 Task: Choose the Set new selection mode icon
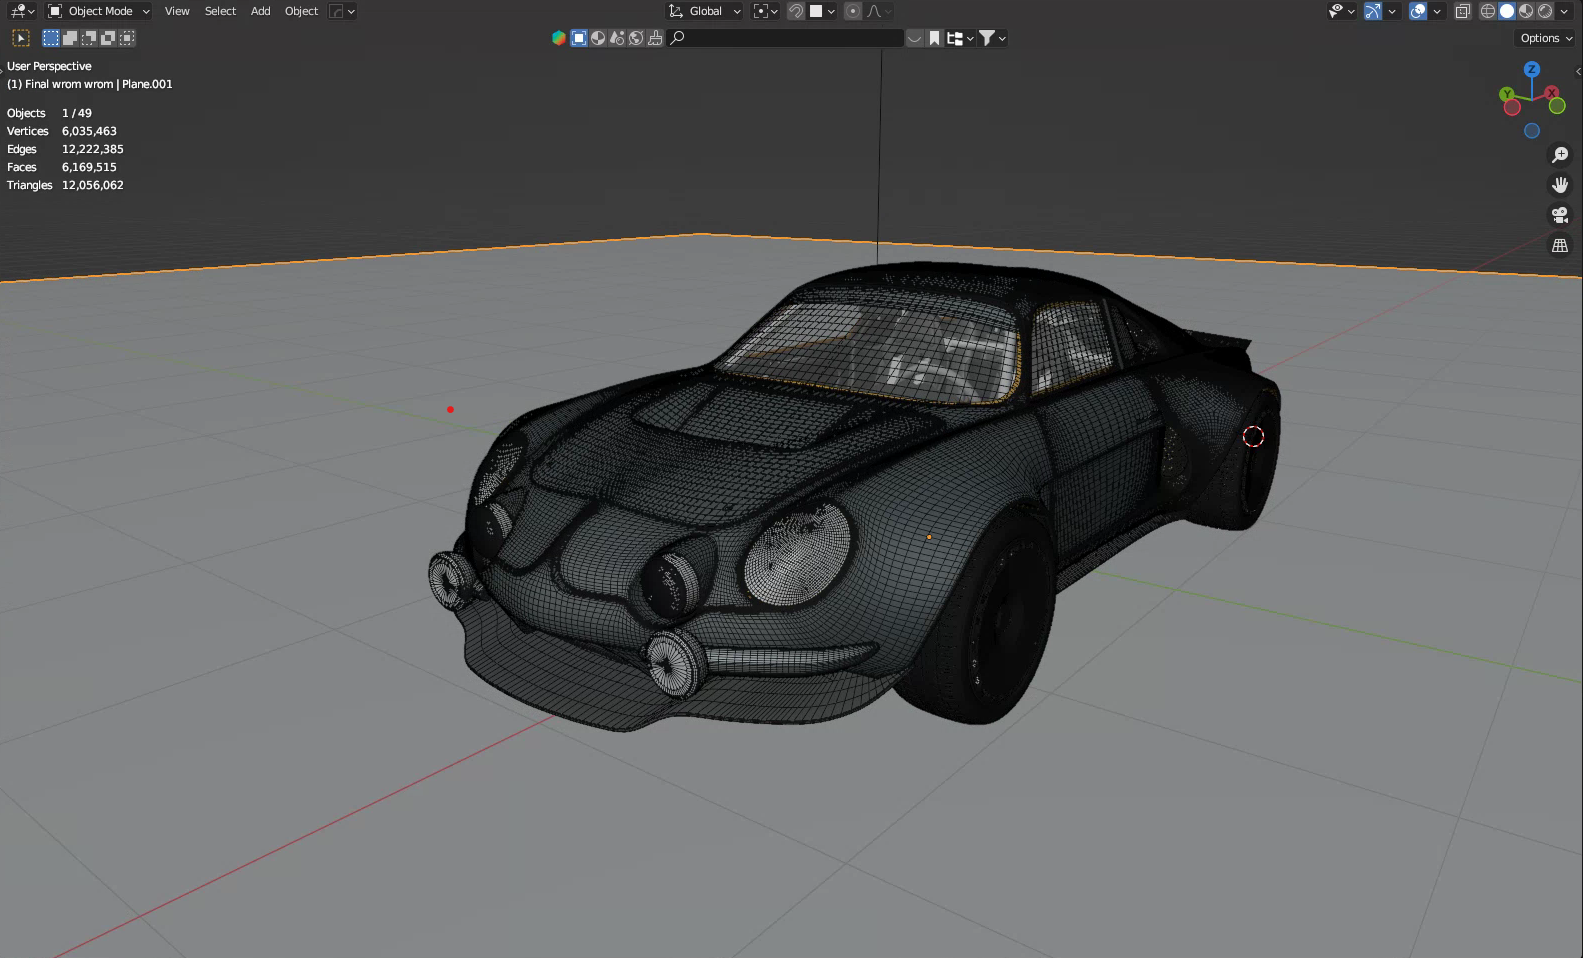(51, 38)
